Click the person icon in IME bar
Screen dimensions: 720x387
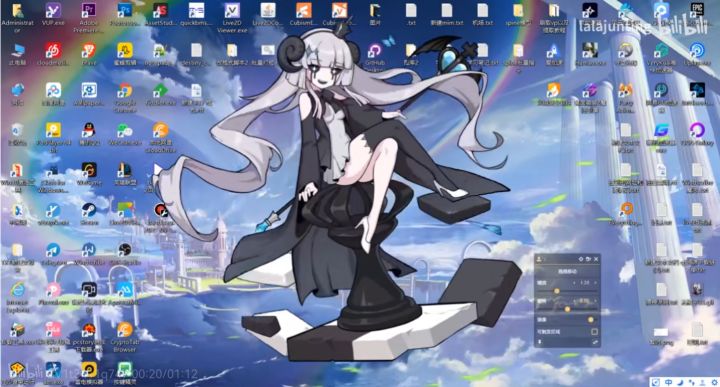703,383
